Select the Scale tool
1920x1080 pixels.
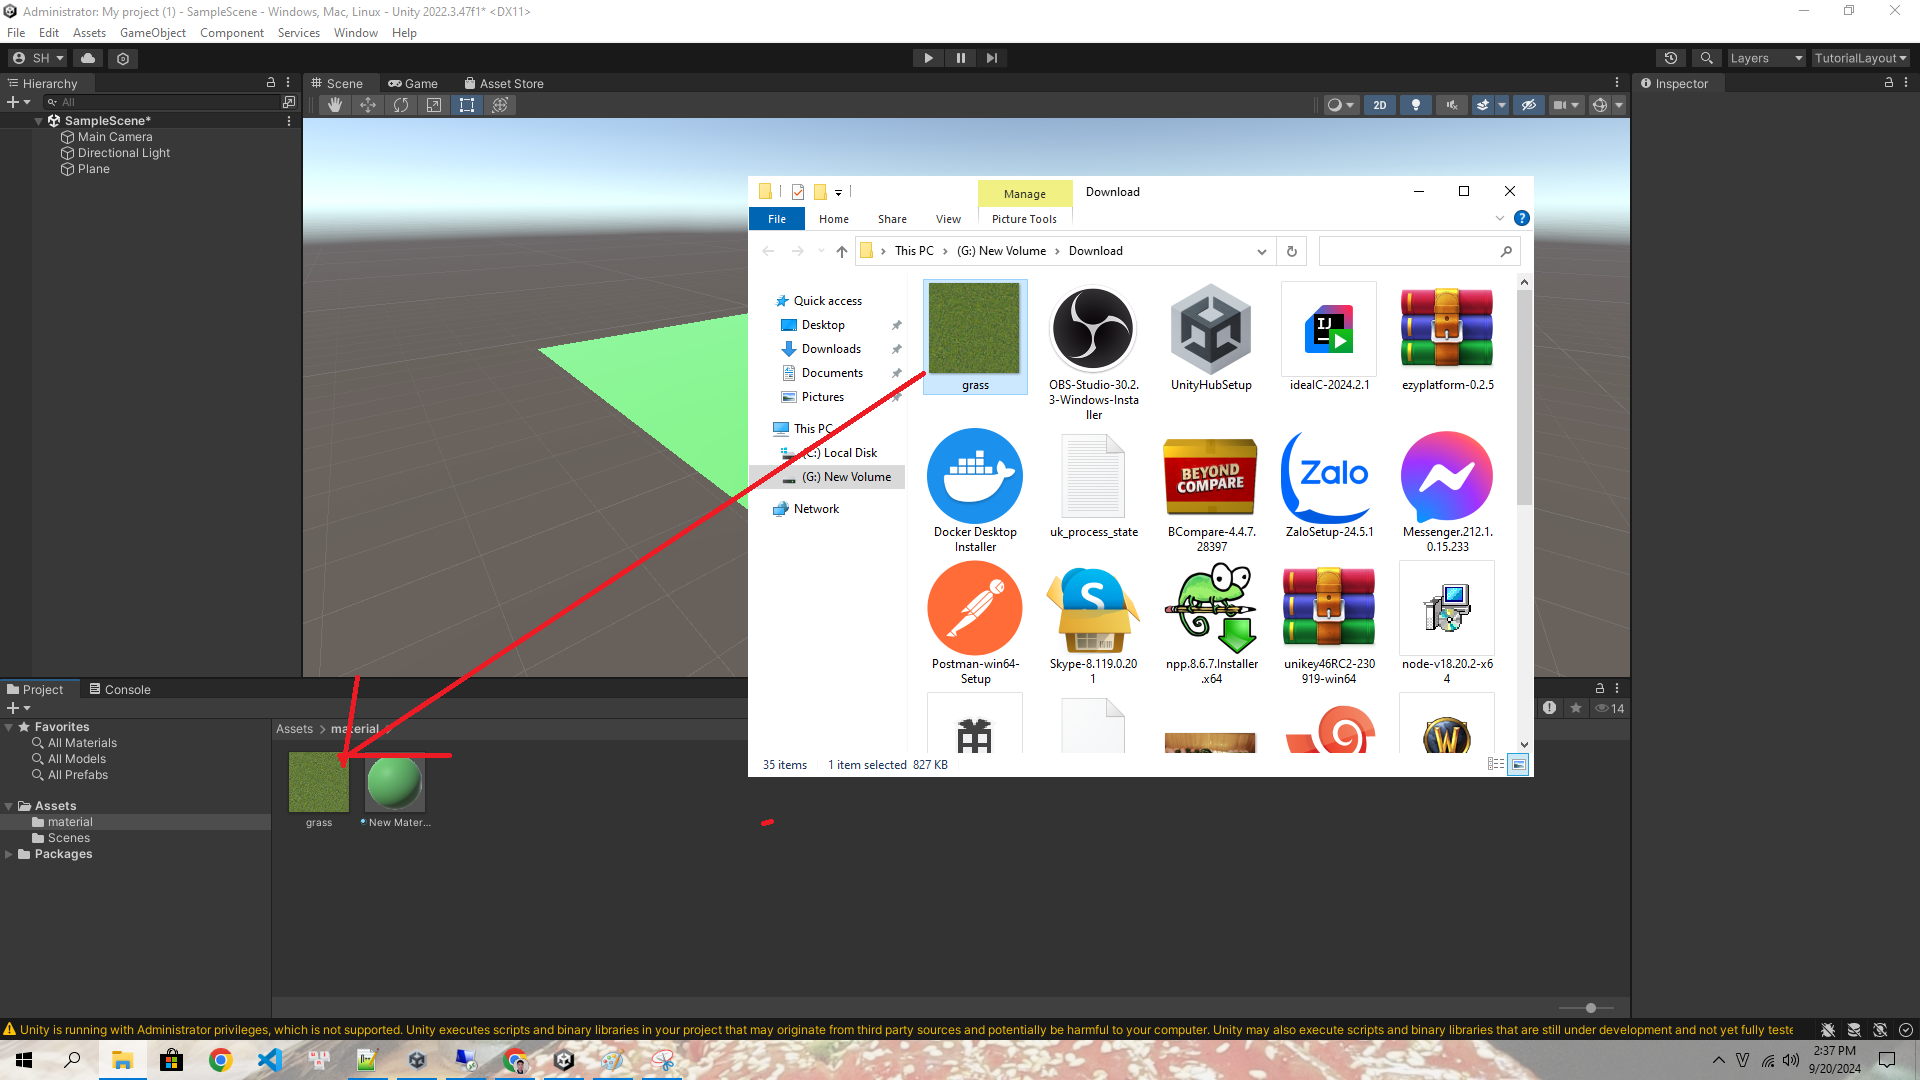(x=434, y=105)
